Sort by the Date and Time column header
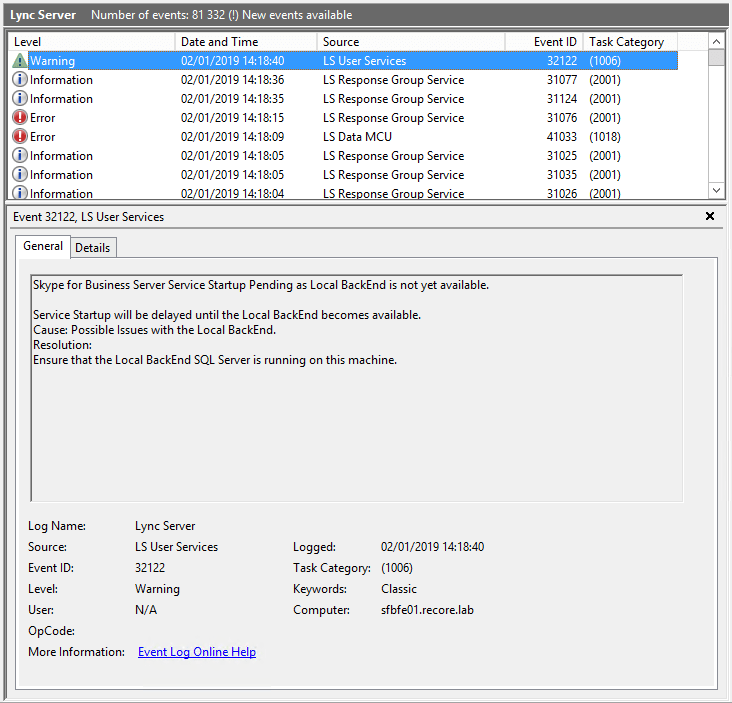The width and height of the screenshot is (732, 703). 246,42
